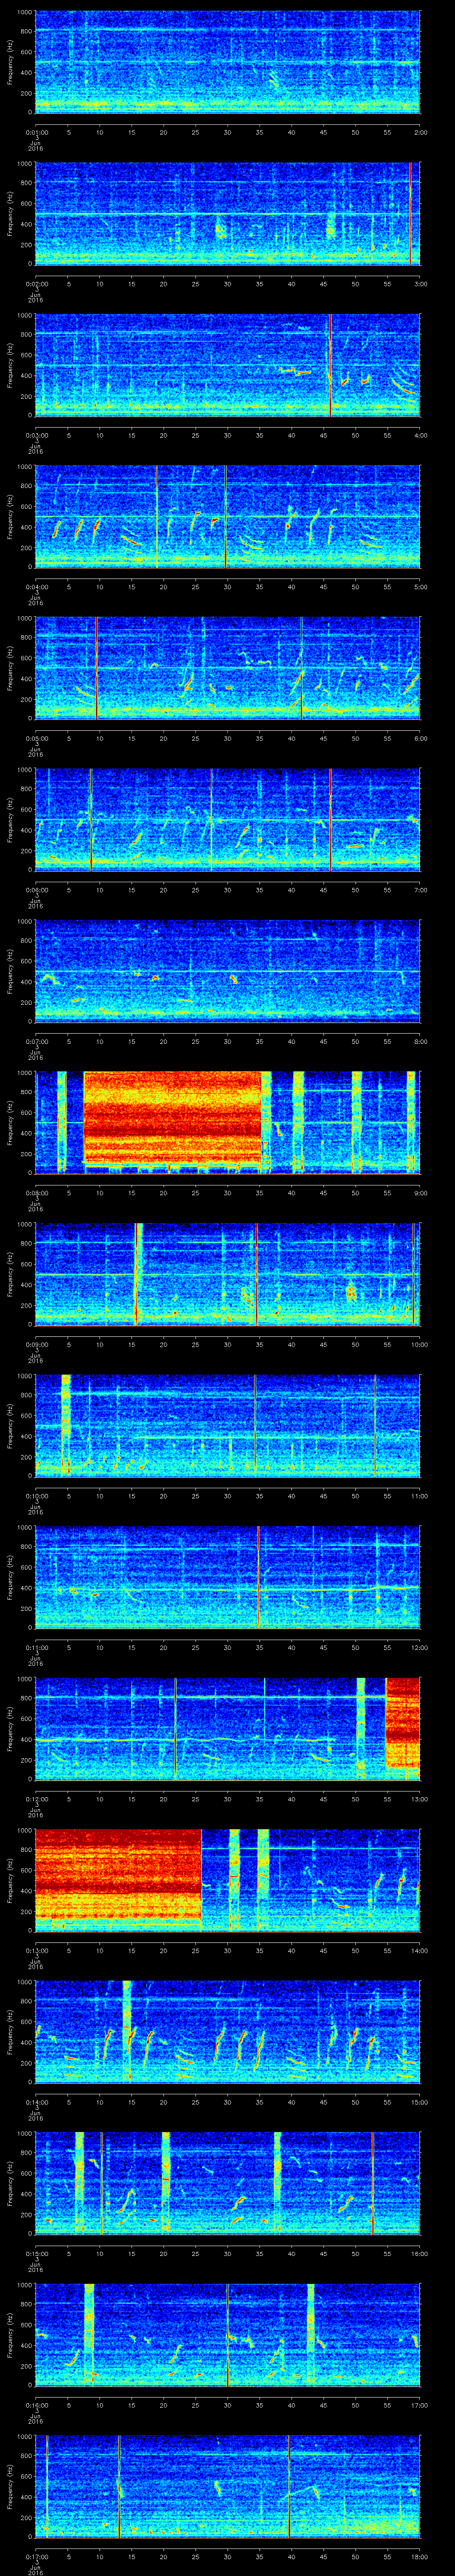Select the spectrogram panel starting at 0:11:00
The height and width of the screenshot is (2576, 455).
point(228,1577)
